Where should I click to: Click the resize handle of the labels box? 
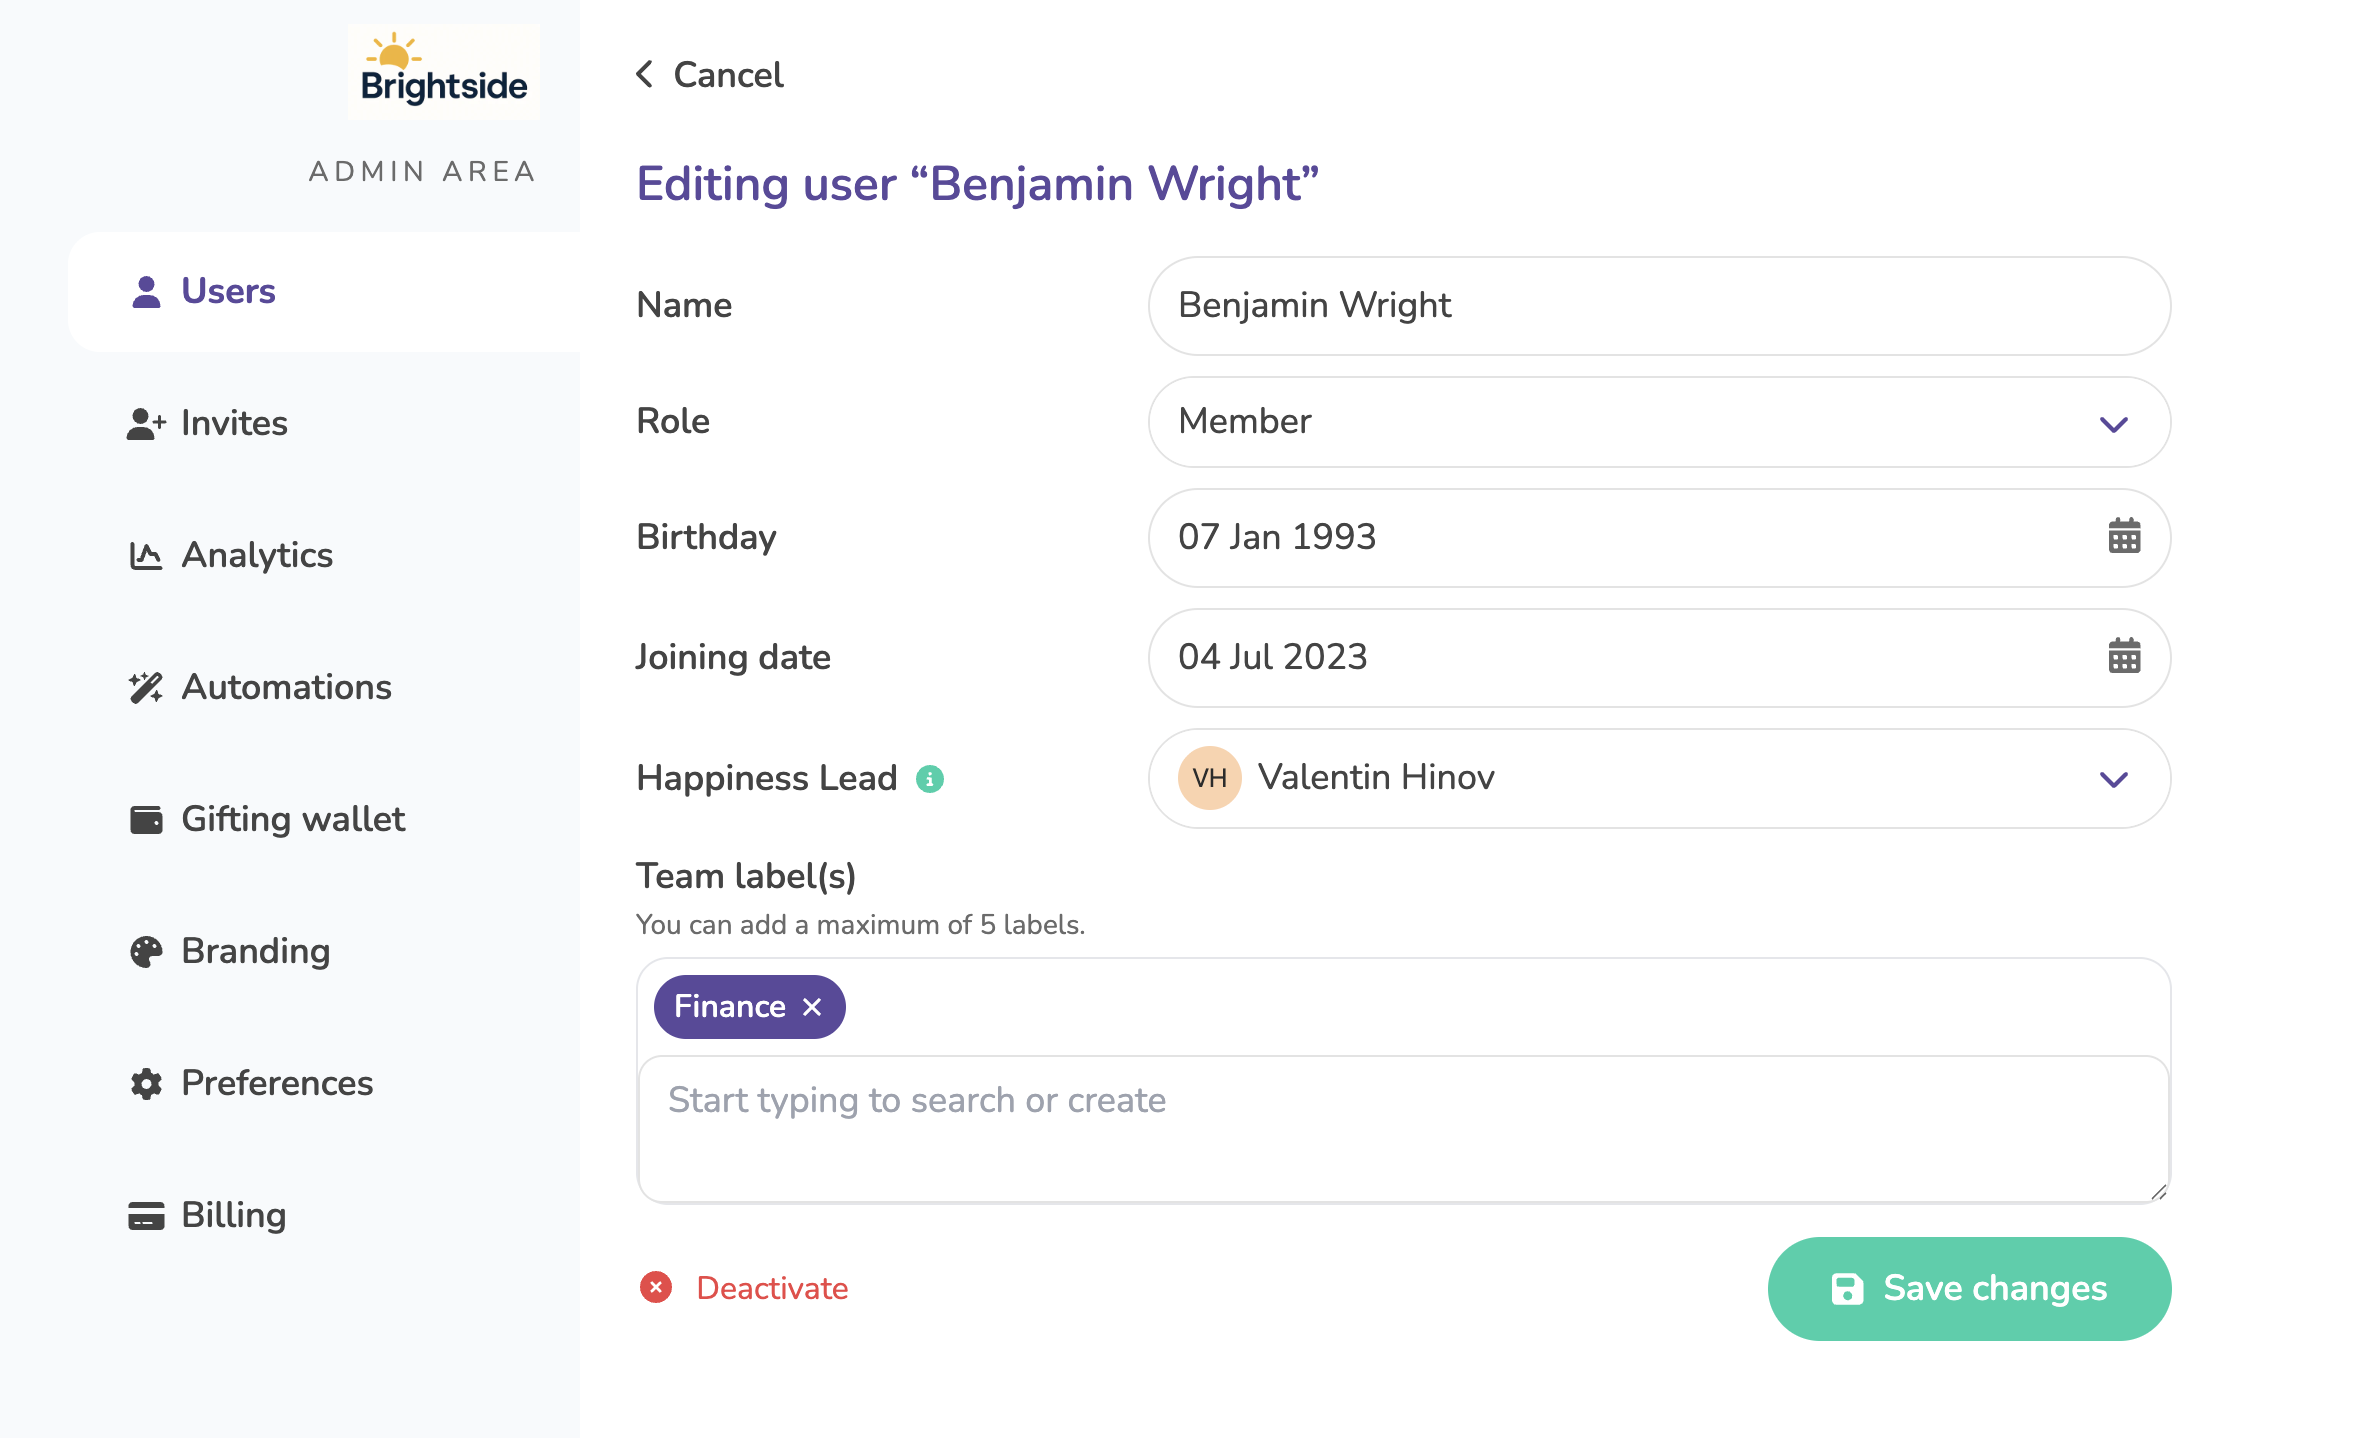(x=2158, y=1192)
